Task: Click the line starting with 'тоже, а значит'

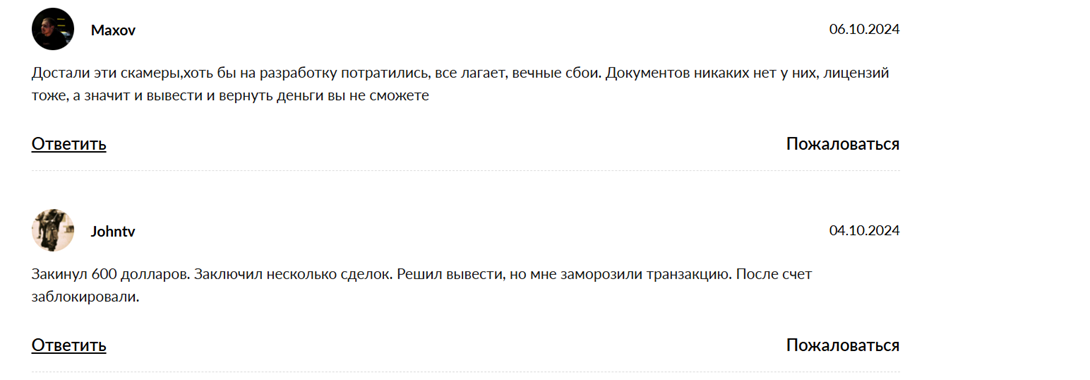Action: coord(230,96)
